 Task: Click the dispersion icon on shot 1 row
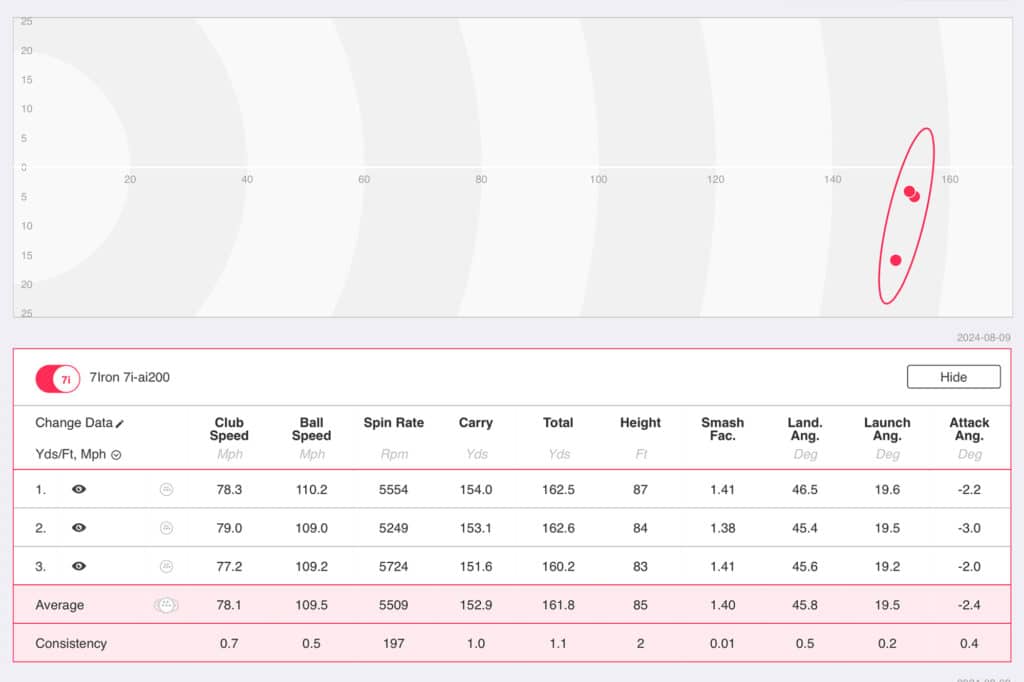pyautogui.click(x=166, y=490)
